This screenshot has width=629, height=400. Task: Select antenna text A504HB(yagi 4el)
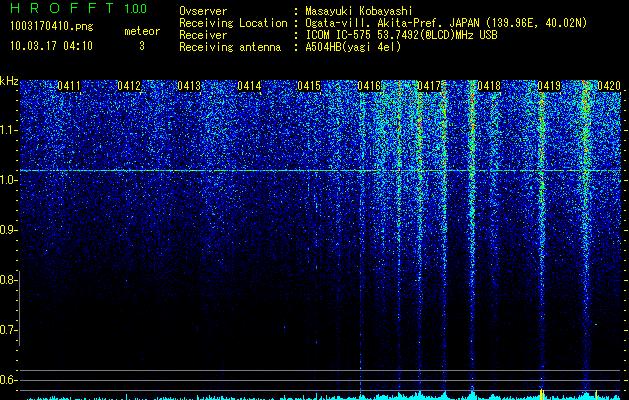click(x=353, y=47)
